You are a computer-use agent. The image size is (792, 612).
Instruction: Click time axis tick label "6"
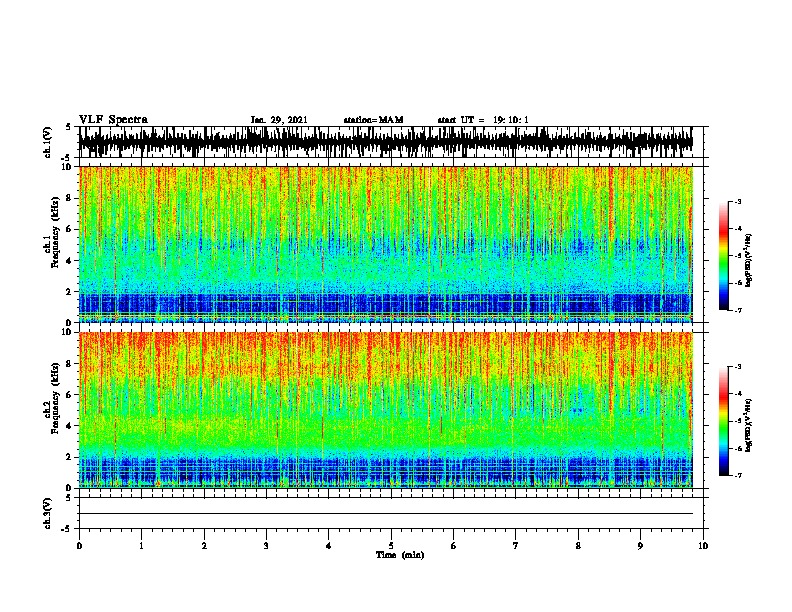click(x=453, y=546)
